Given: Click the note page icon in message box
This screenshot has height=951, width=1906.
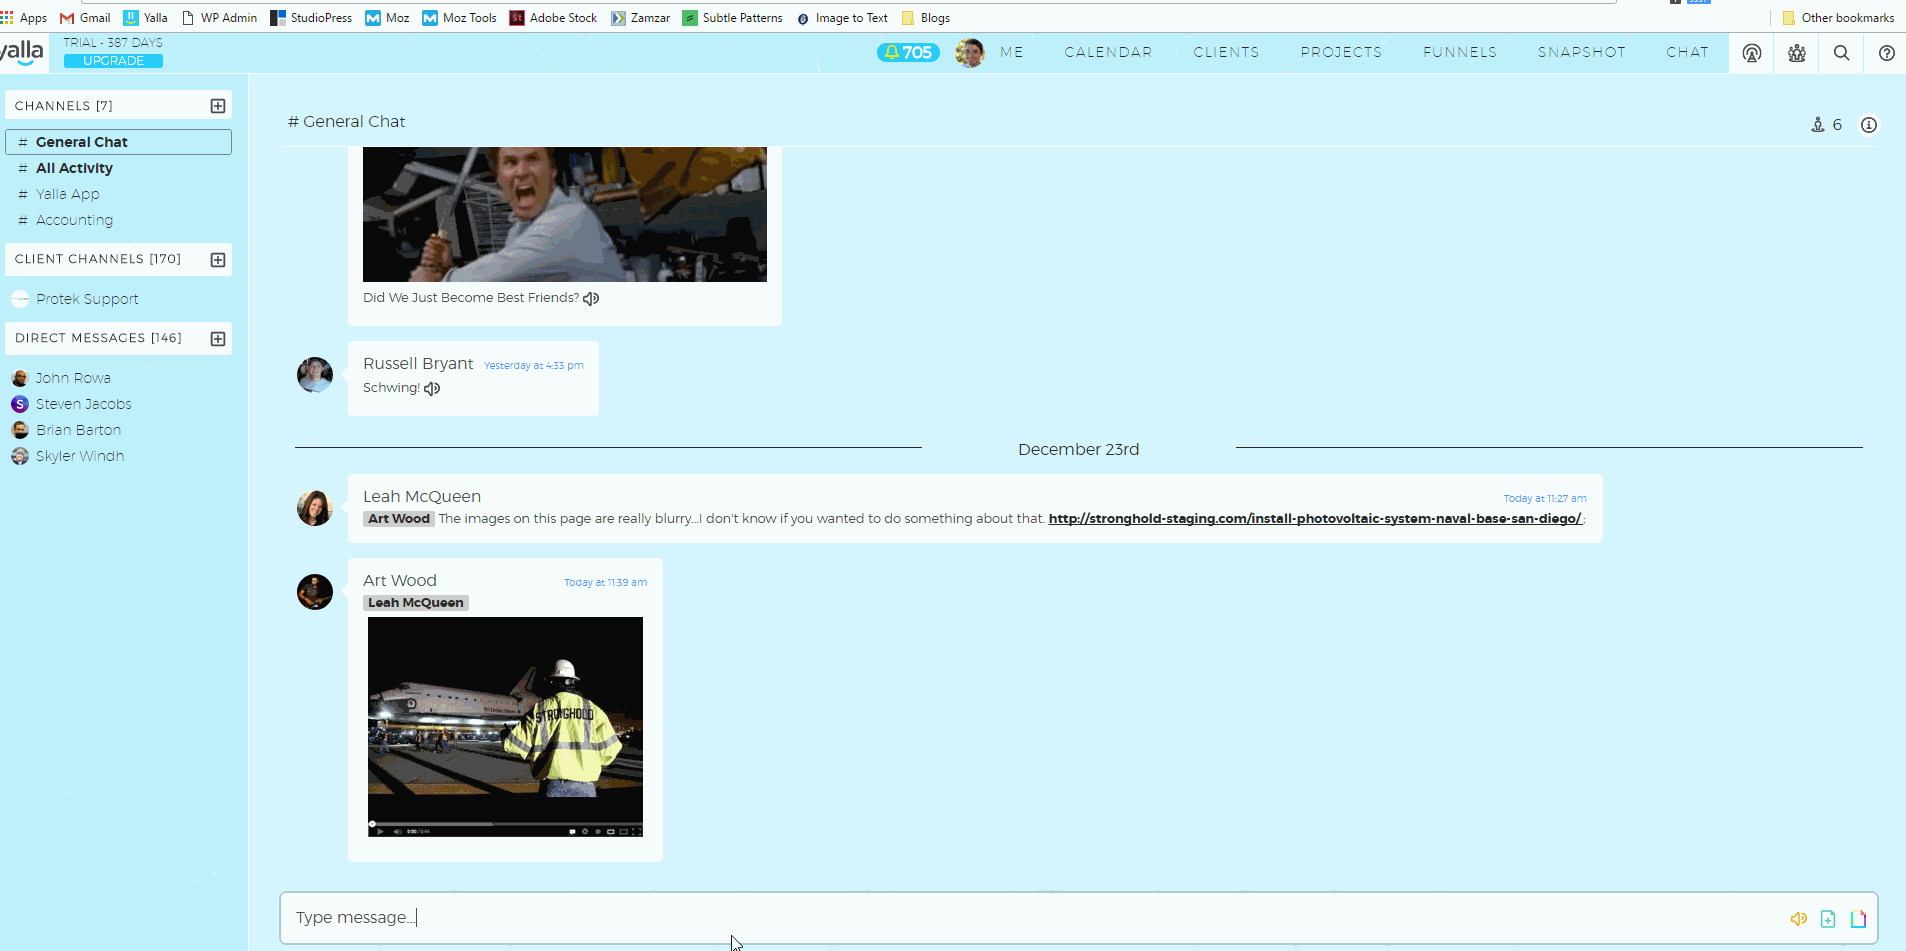Looking at the screenshot, I should [x=1858, y=919].
